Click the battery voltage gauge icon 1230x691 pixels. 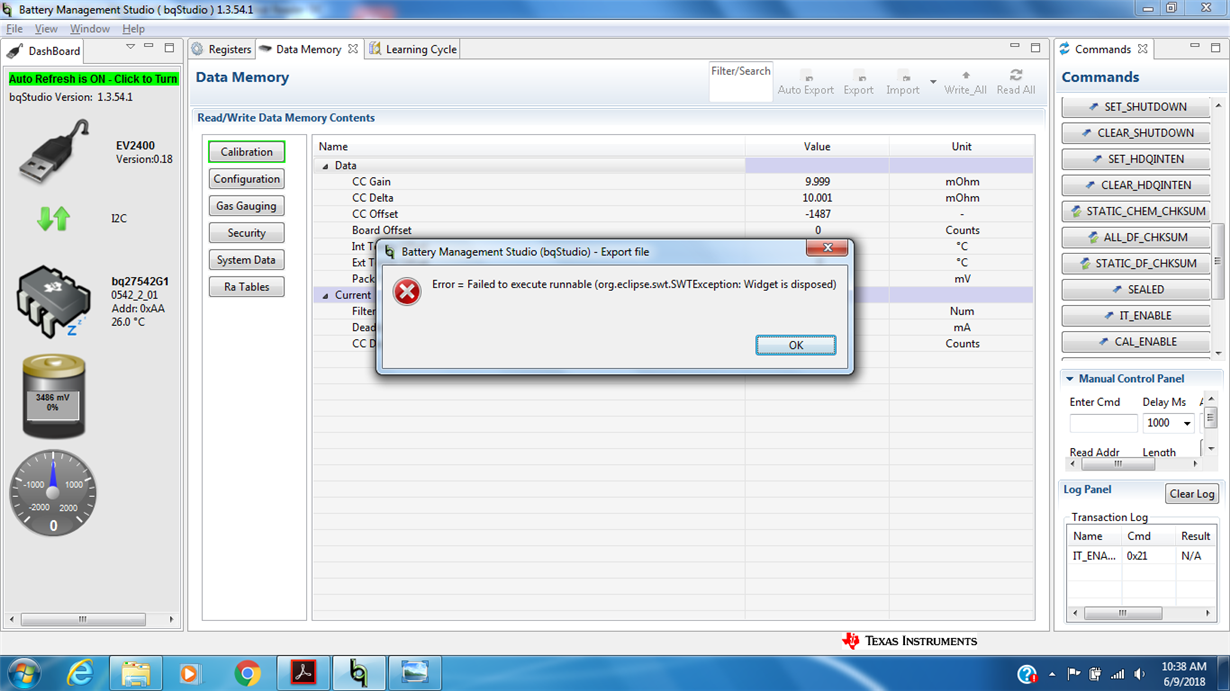(54, 397)
